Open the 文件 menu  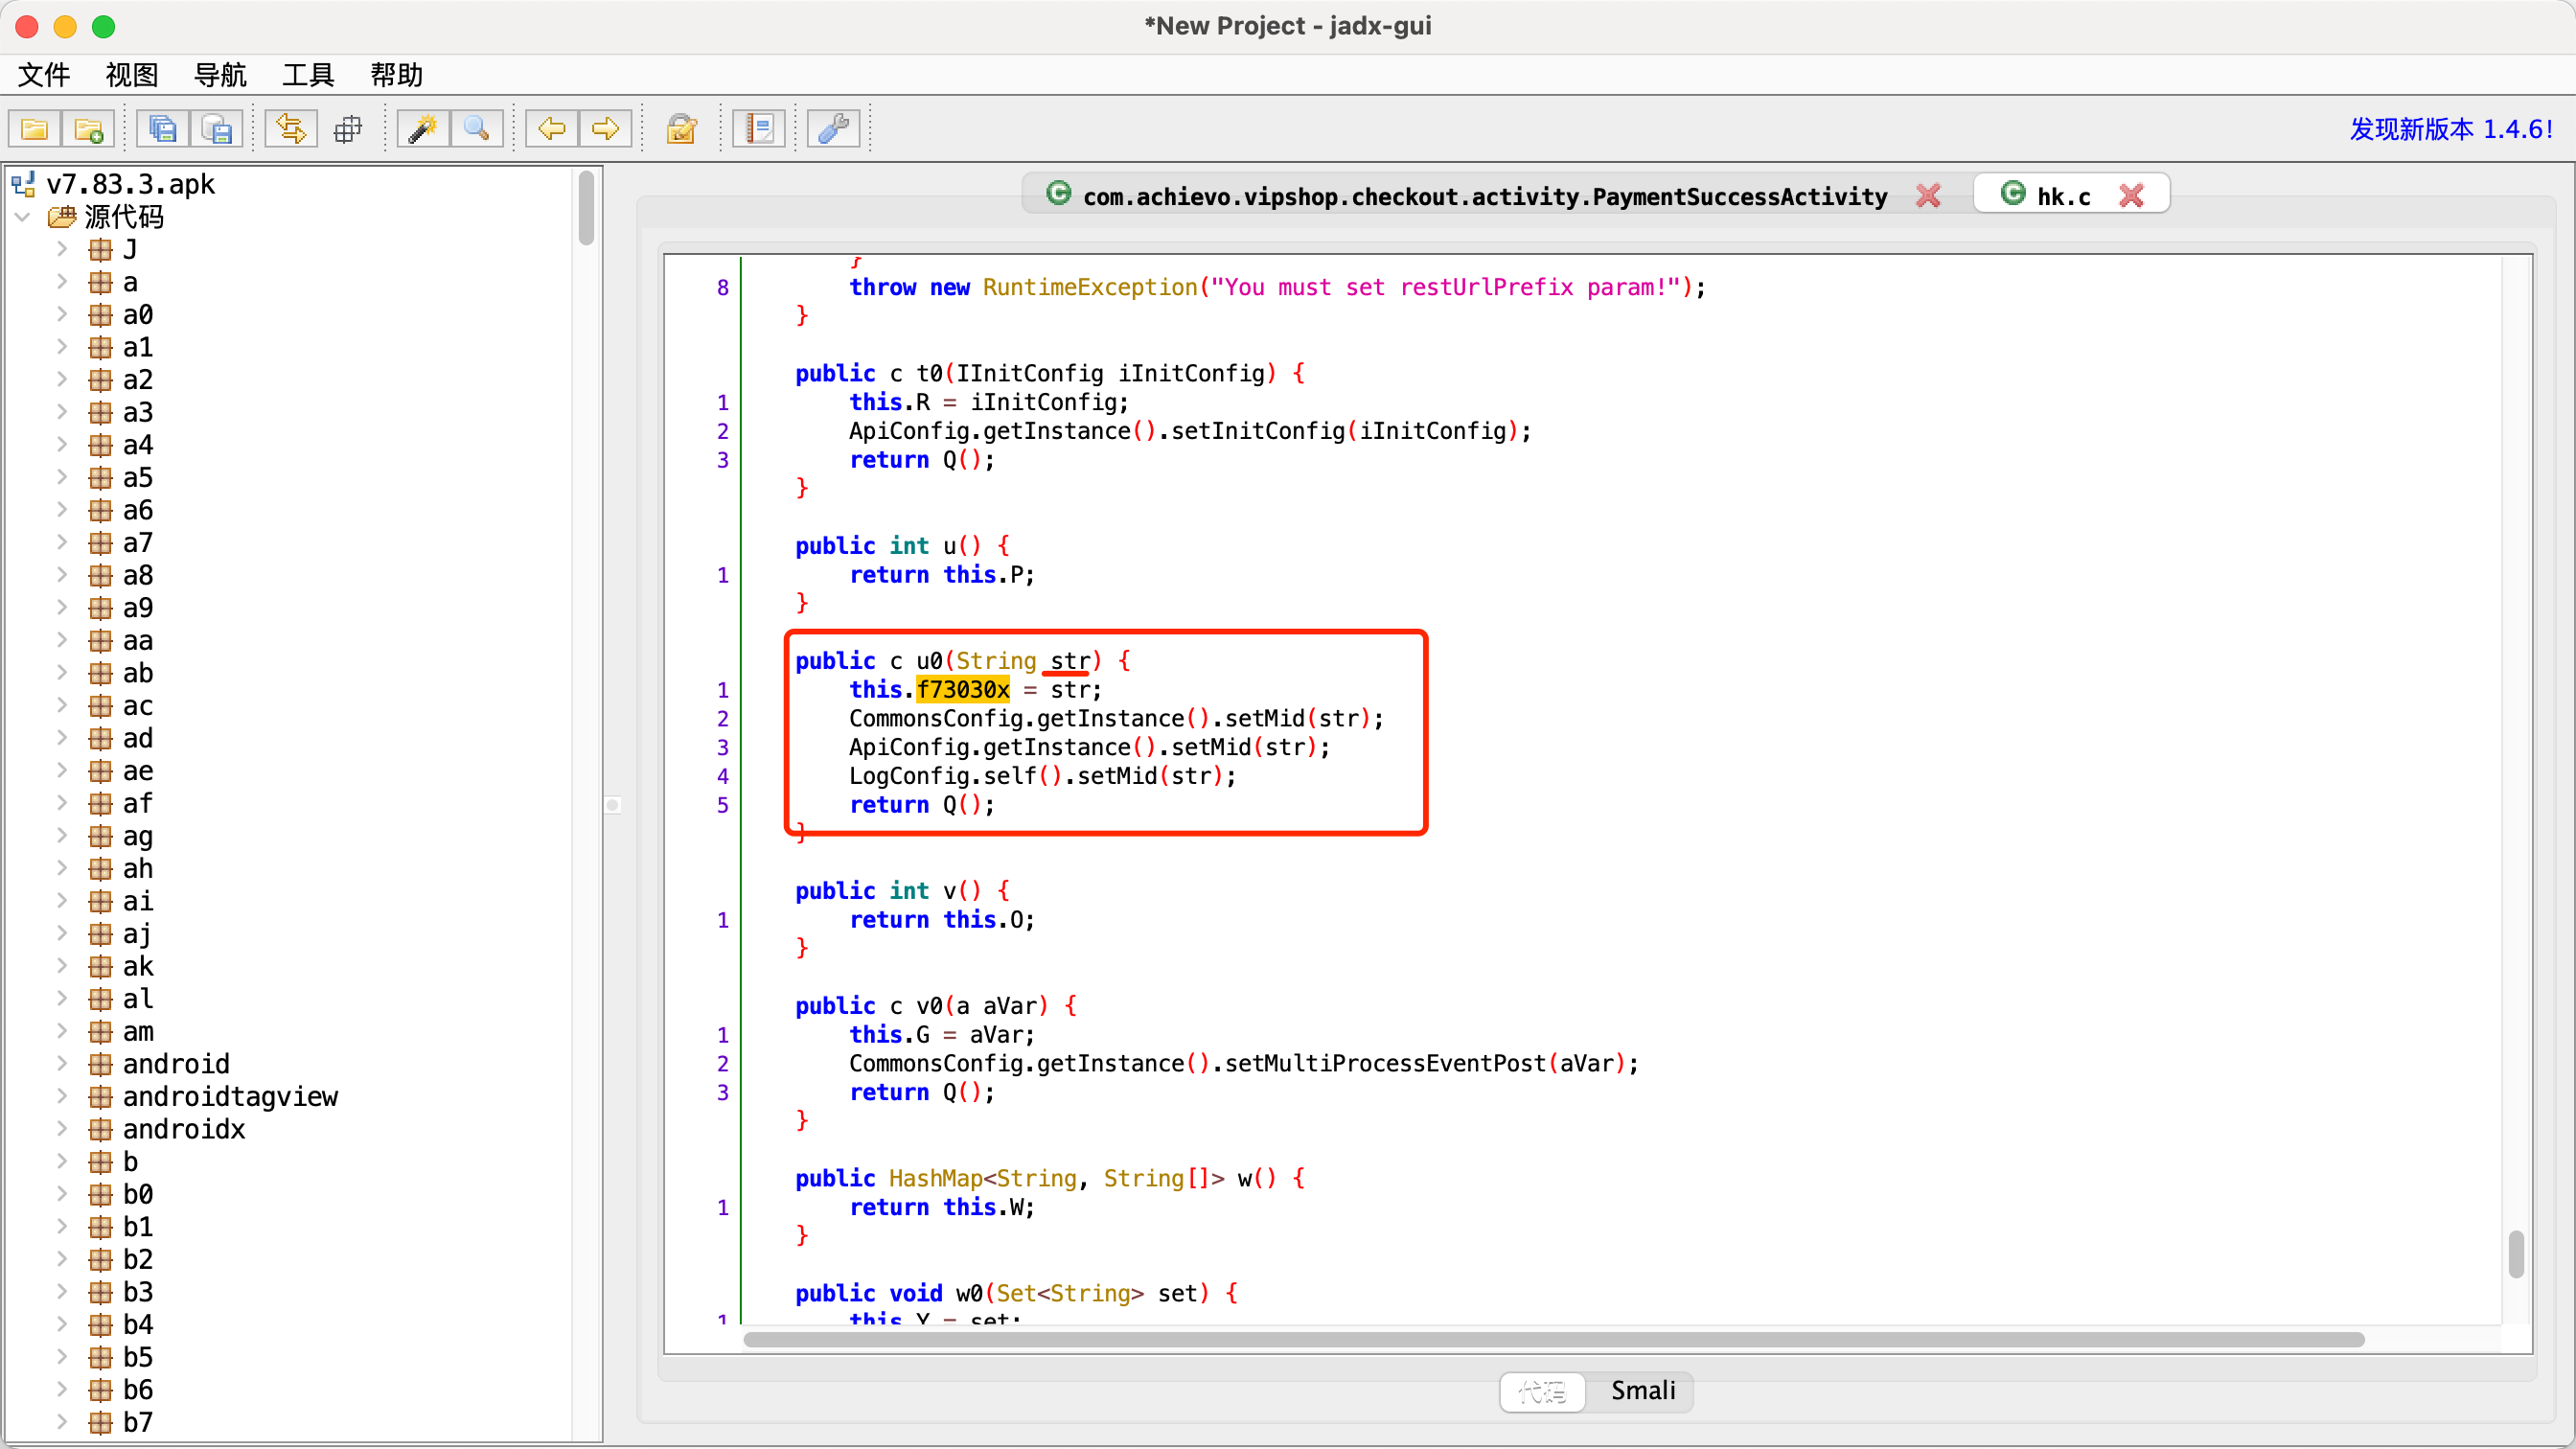(x=44, y=75)
